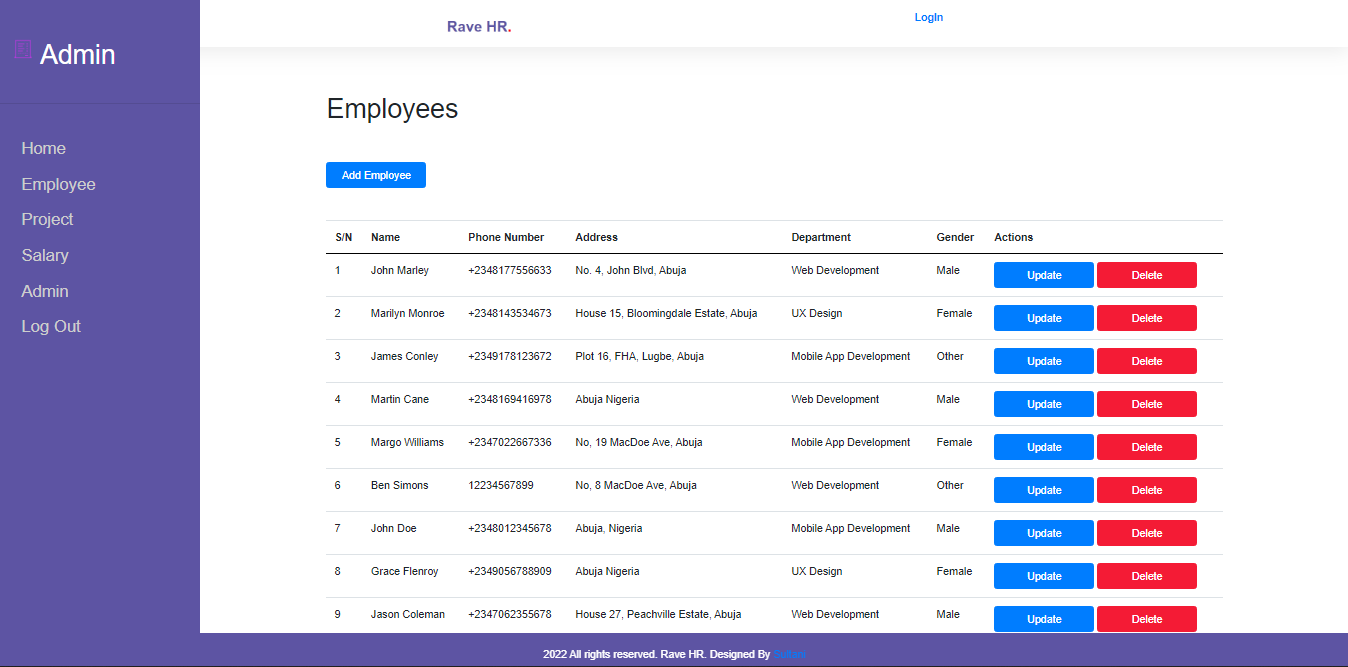The width and height of the screenshot is (1348, 667).
Task: Click the Rave HR. brand link
Action: tap(479, 27)
